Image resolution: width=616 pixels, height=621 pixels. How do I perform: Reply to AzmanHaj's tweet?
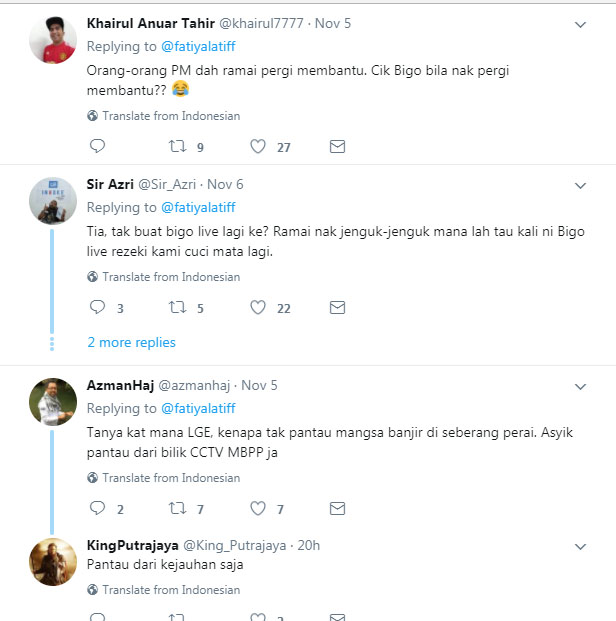[x=97, y=509]
